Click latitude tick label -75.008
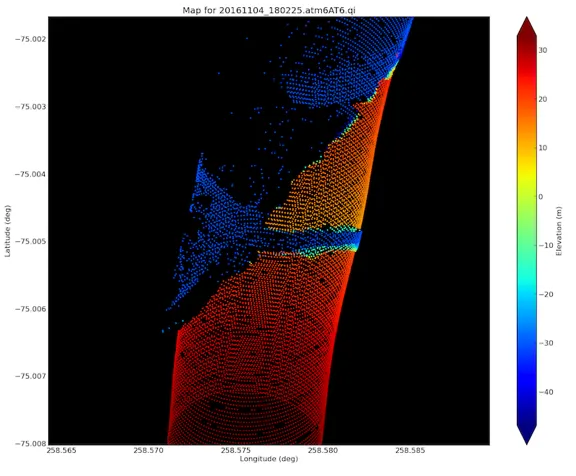This screenshot has width=576, height=476. (x=31, y=444)
